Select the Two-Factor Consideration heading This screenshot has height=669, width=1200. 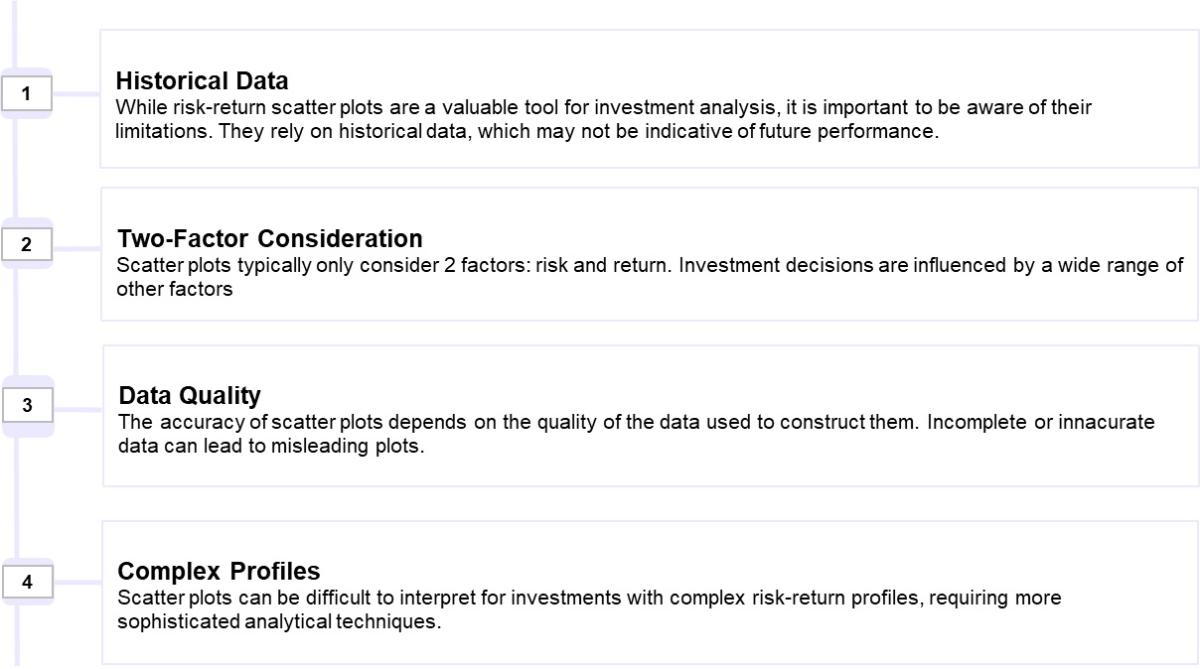270,239
